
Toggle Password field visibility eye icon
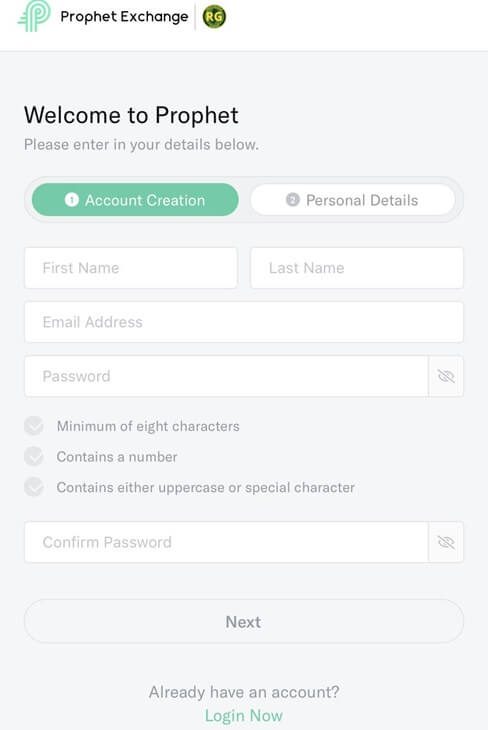(446, 376)
